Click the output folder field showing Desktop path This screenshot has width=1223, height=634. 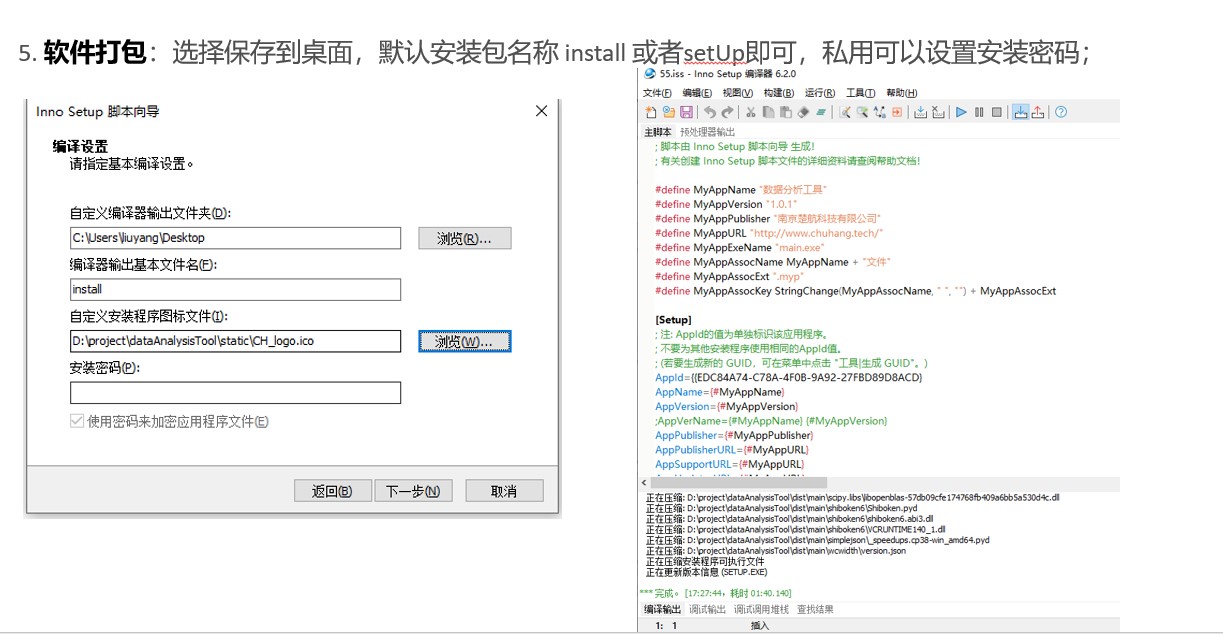pos(235,238)
